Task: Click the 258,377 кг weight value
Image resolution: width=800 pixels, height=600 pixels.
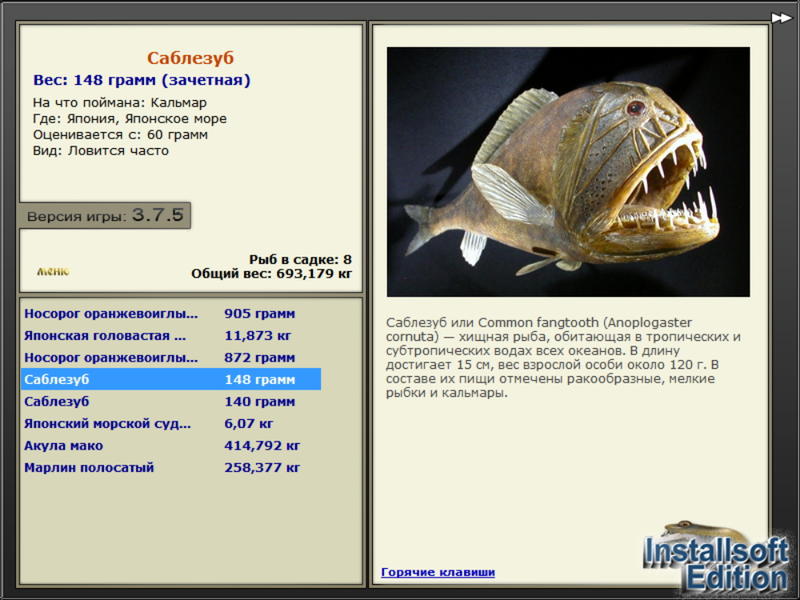Action: click(262, 467)
